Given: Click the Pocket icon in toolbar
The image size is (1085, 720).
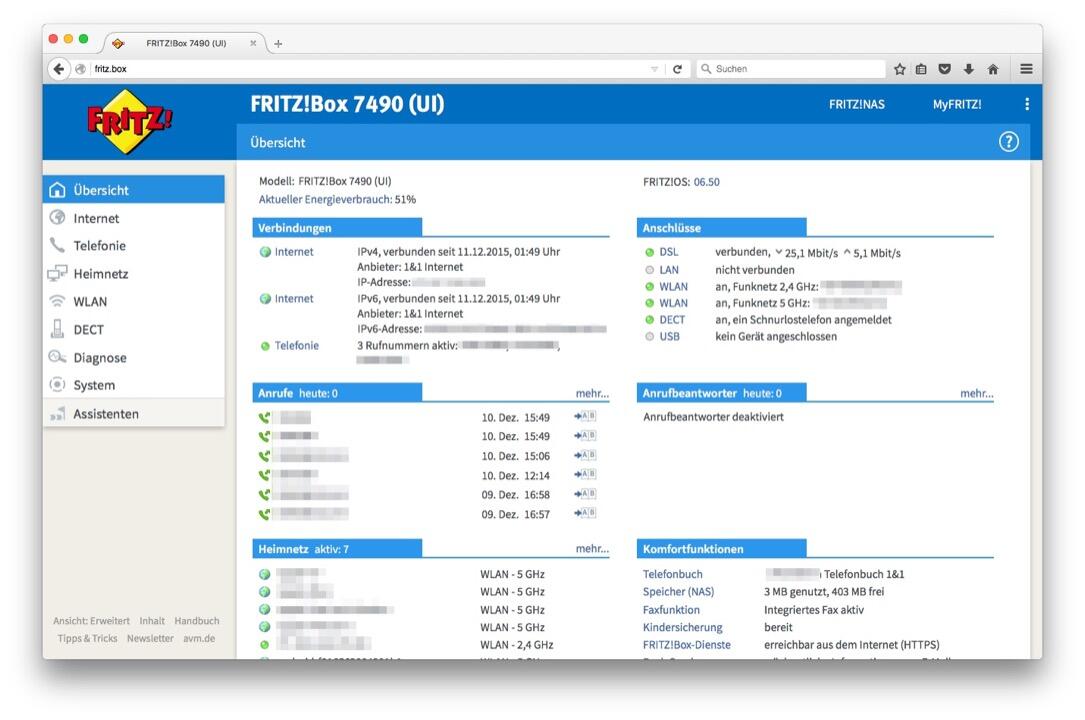Looking at the screenshot, I should 945,68.
